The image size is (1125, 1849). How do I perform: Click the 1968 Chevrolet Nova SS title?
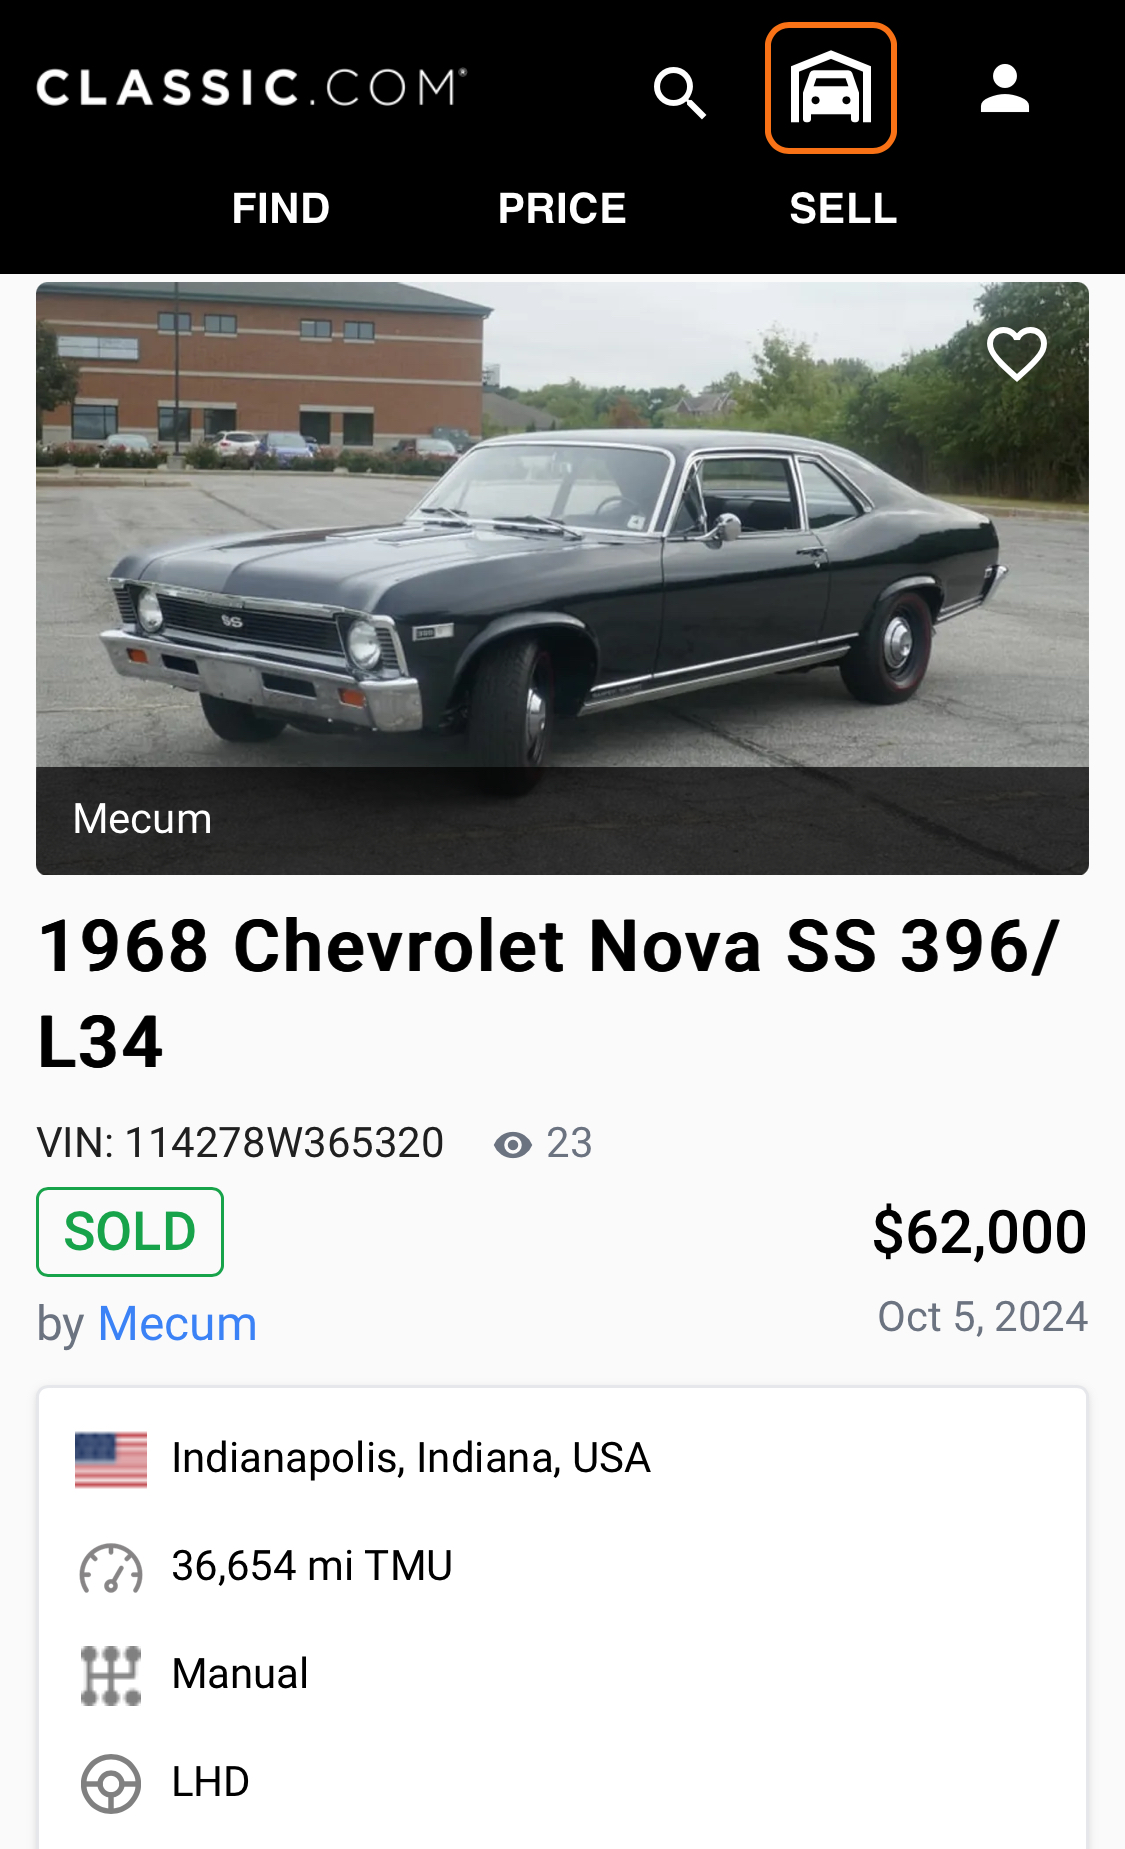[x=548, y=993]
